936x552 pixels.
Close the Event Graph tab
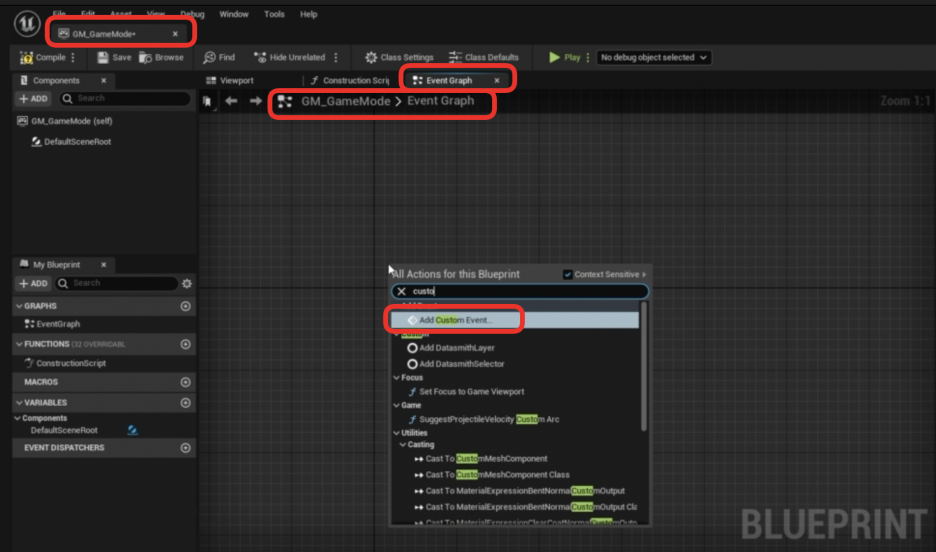(x=497, y=80)
